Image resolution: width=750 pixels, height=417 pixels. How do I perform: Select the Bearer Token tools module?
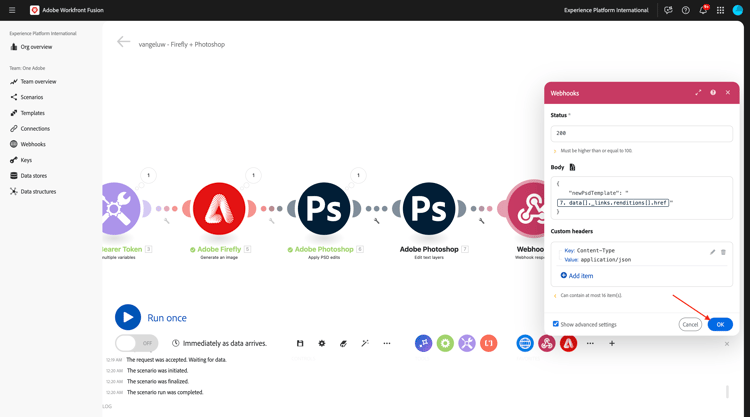pos(119,208)
